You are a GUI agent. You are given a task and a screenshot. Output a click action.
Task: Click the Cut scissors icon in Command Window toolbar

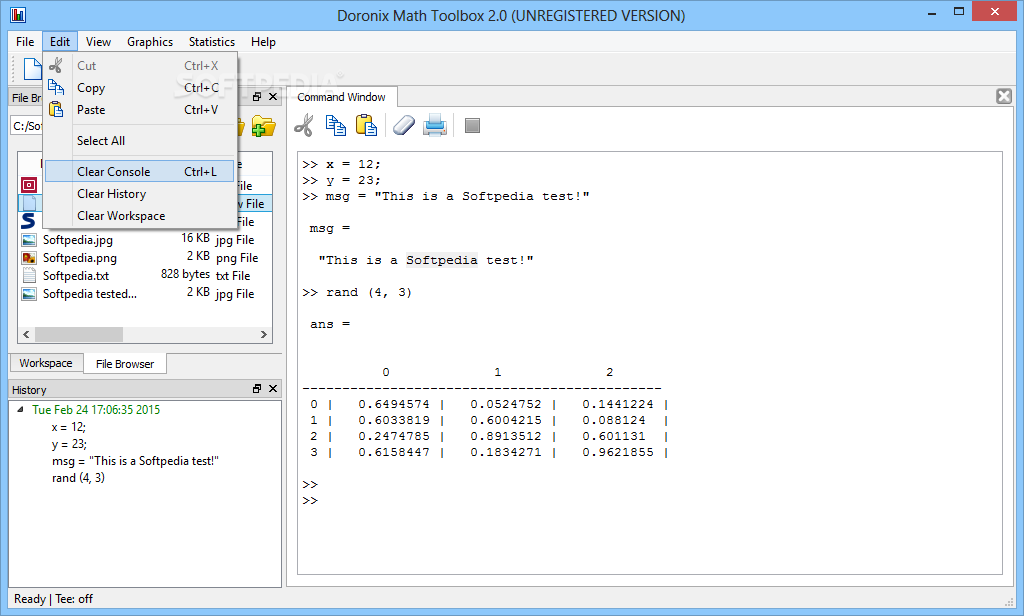[x=304, y=125]
